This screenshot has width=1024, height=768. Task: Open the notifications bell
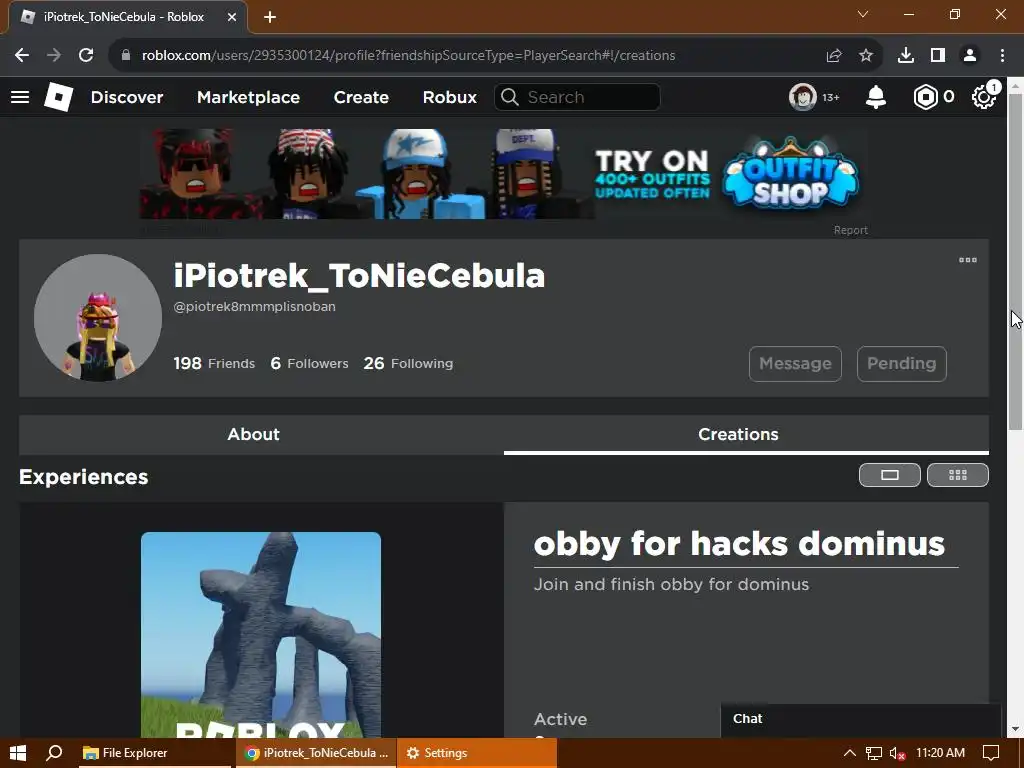click(x=876, y=97)
